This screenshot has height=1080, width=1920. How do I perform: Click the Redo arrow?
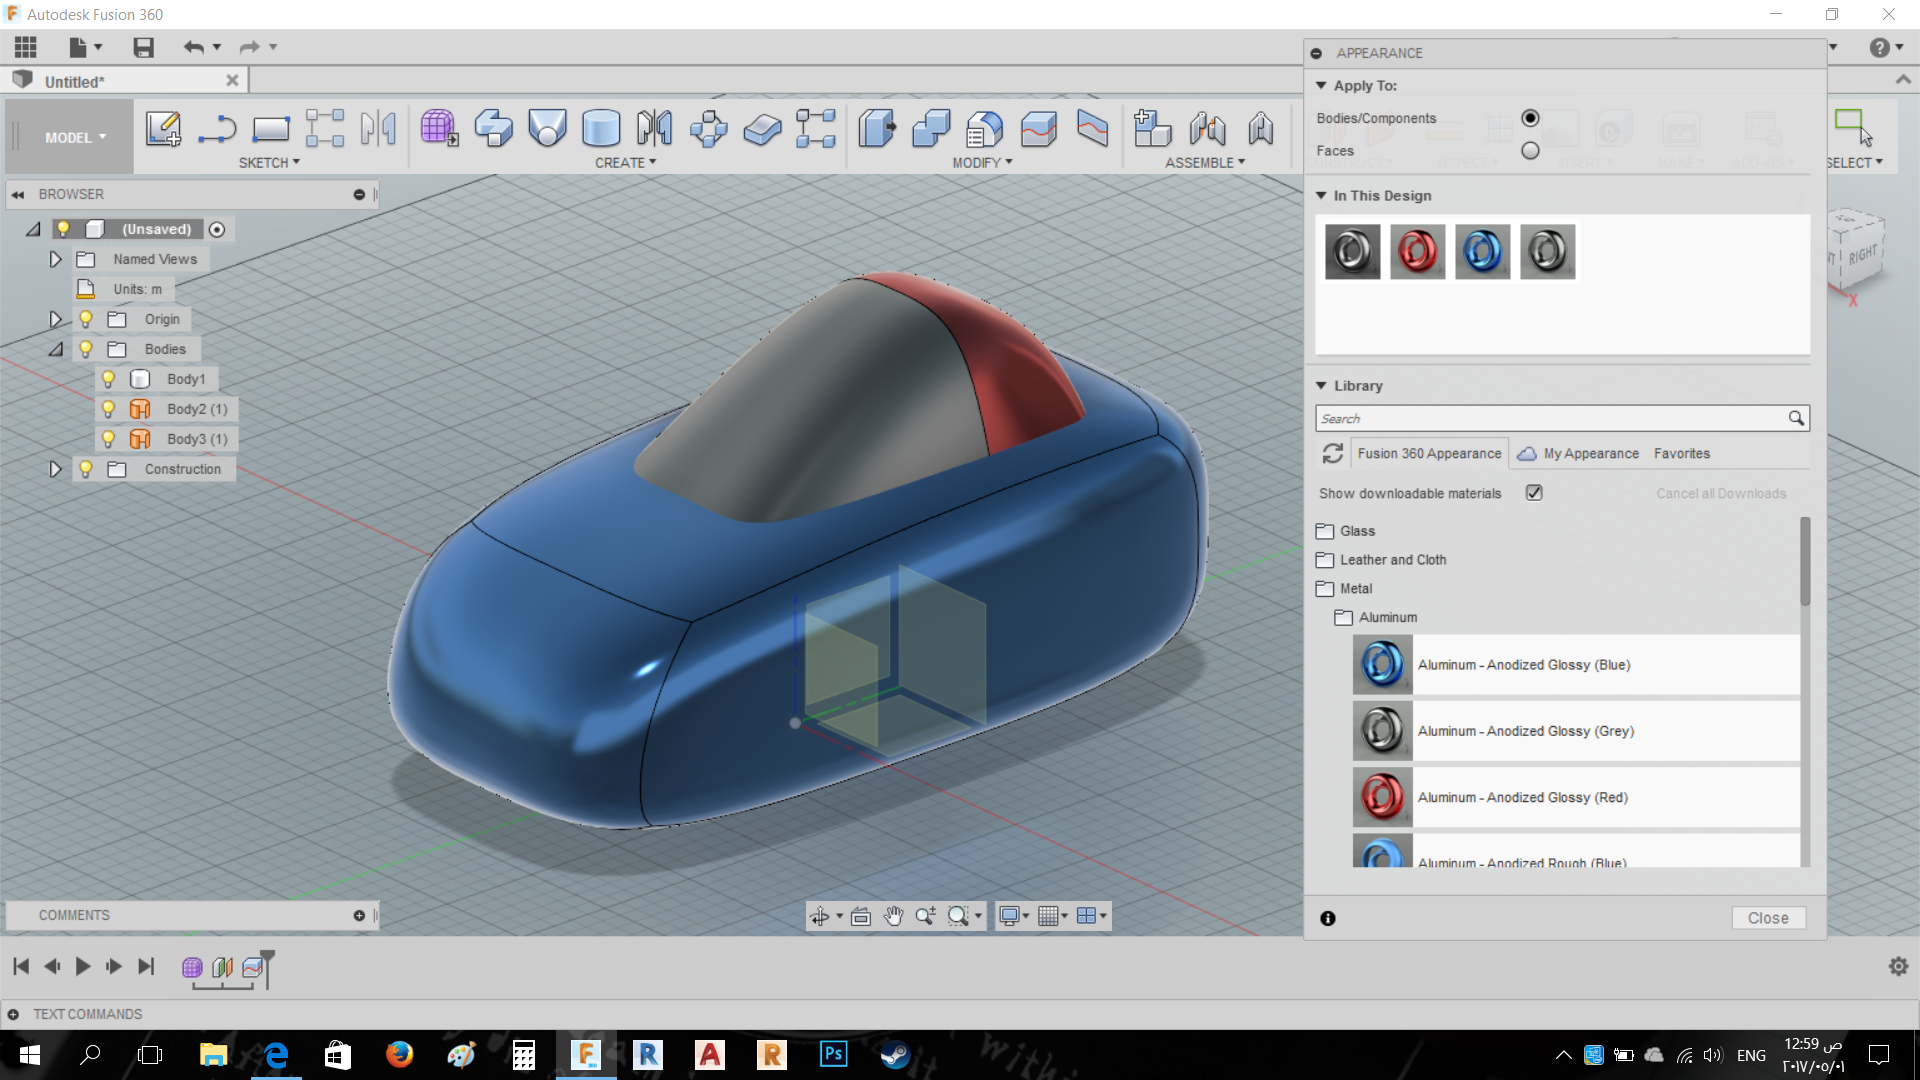[249, 47]
